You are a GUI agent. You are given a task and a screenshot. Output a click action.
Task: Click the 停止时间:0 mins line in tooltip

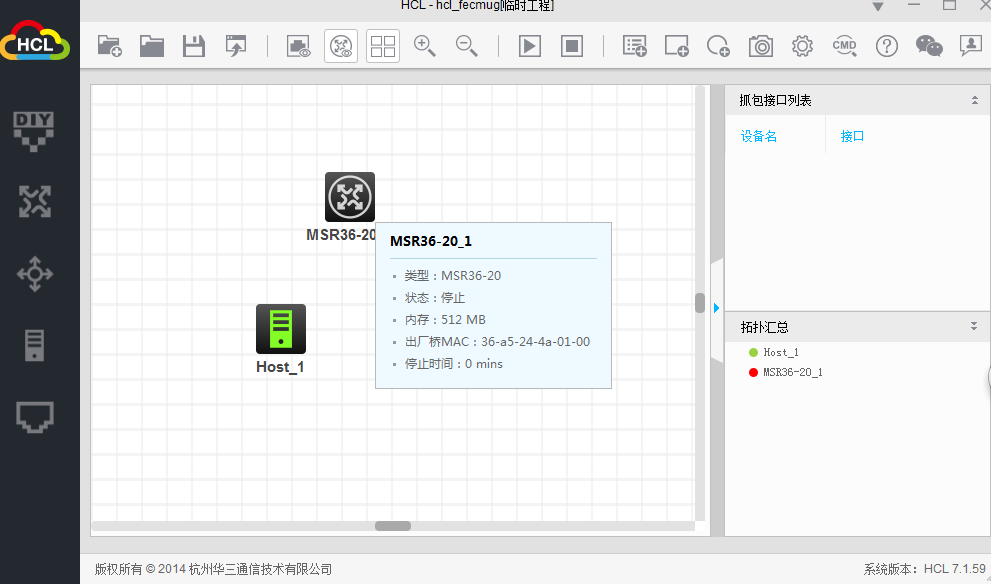[454, 364]
